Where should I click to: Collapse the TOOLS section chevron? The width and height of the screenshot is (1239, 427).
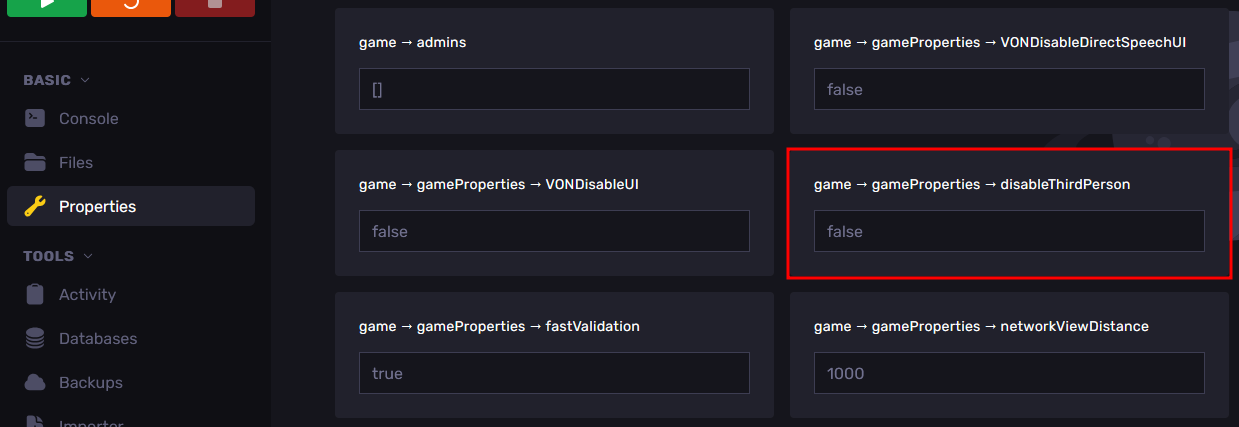(x=89, y=256)
